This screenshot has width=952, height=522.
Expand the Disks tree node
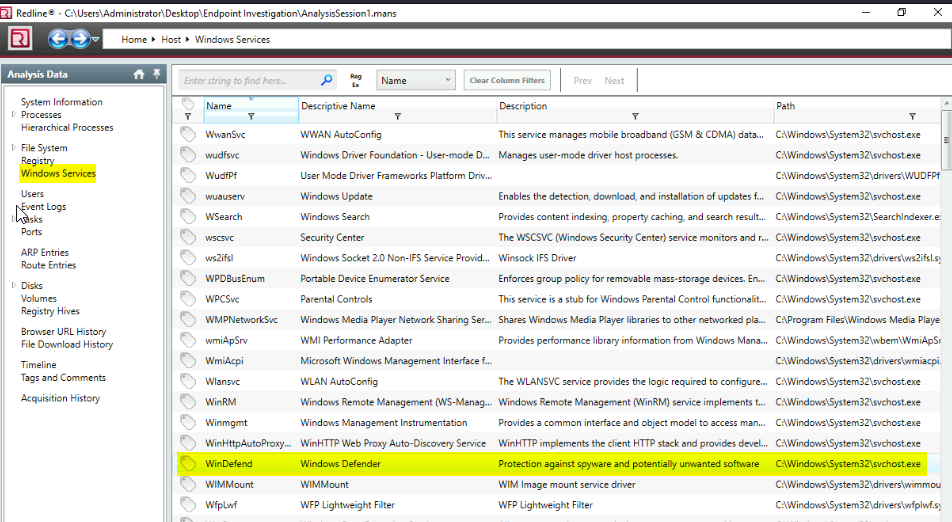[13, 285]
